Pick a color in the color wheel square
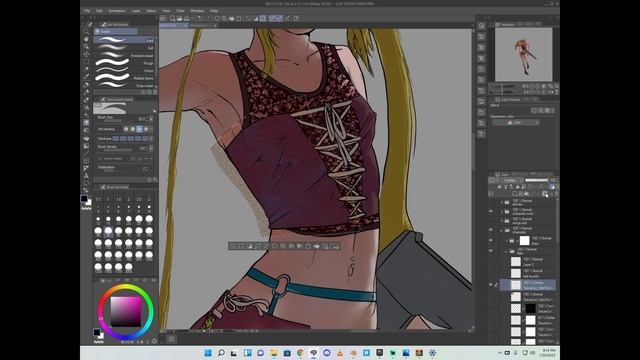 click(126, 311)
